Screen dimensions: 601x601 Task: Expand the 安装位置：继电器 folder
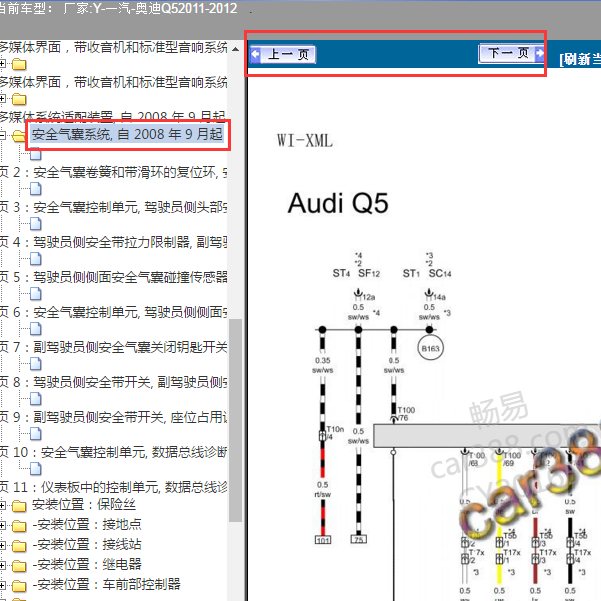pyautogui.click(x=2, y=565)
